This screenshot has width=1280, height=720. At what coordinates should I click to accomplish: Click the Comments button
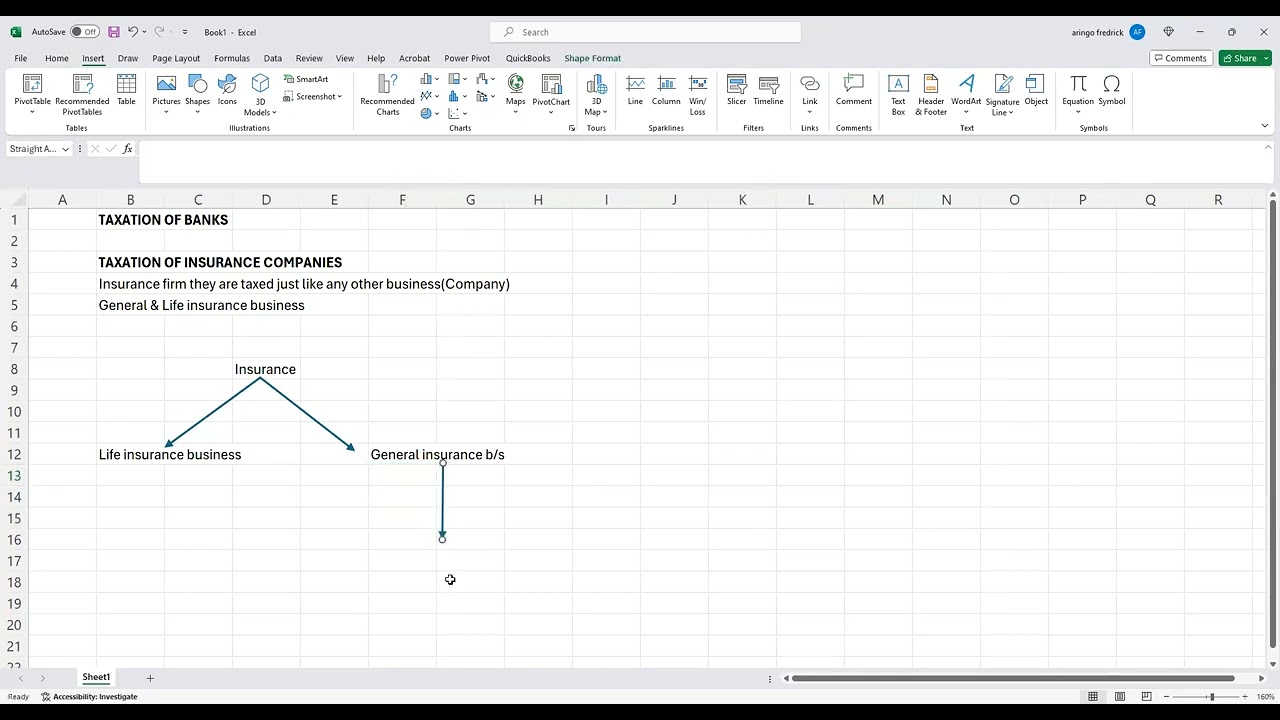1180,58
